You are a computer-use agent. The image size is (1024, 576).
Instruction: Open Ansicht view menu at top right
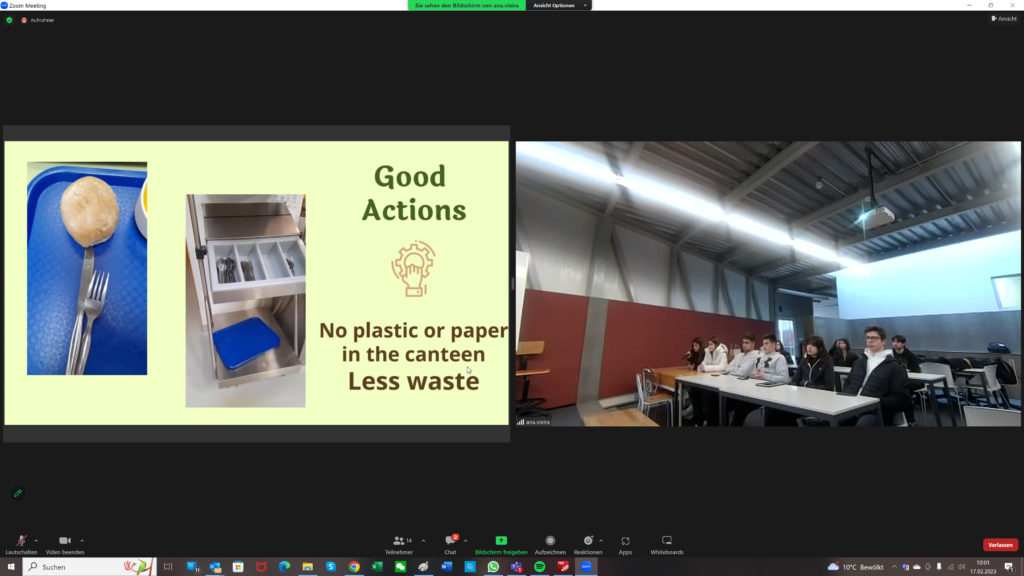(x=1003, y=19)
